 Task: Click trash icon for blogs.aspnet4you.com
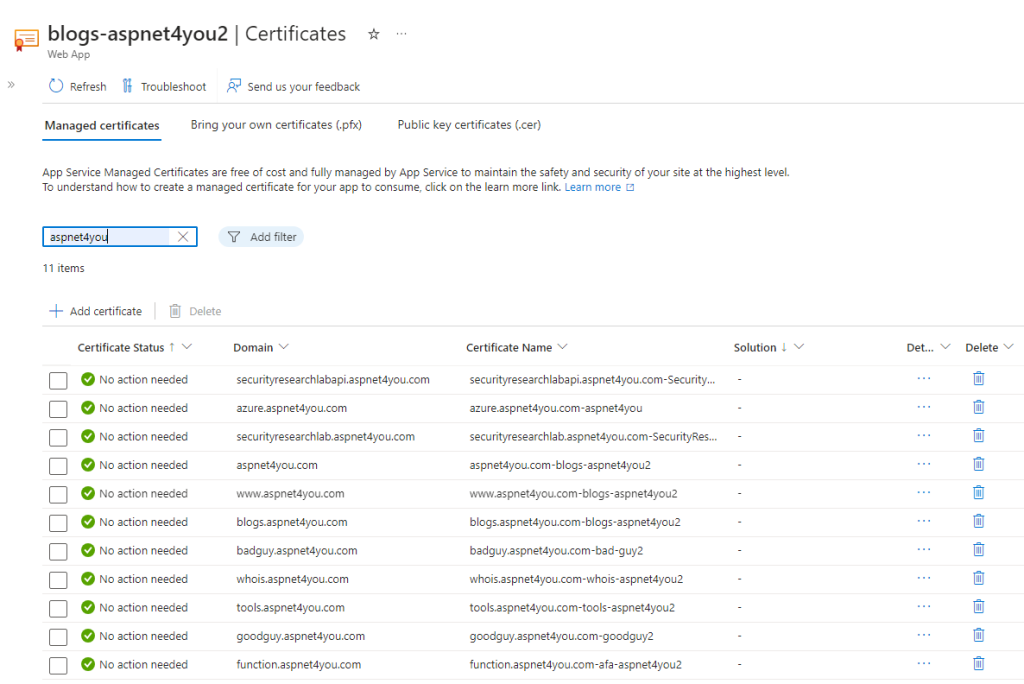click(978, 521)
